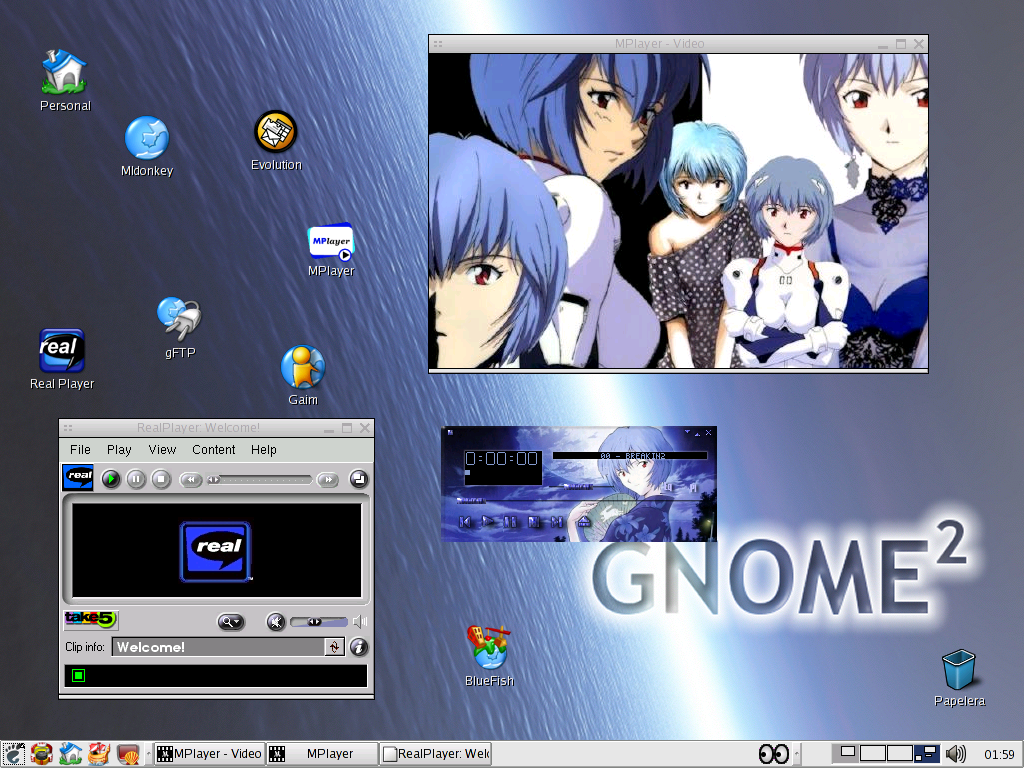The width and height of the screenshot is (1024, 768).
Task: Click the Clip info Welcome! field
Action: pos(219,647)
